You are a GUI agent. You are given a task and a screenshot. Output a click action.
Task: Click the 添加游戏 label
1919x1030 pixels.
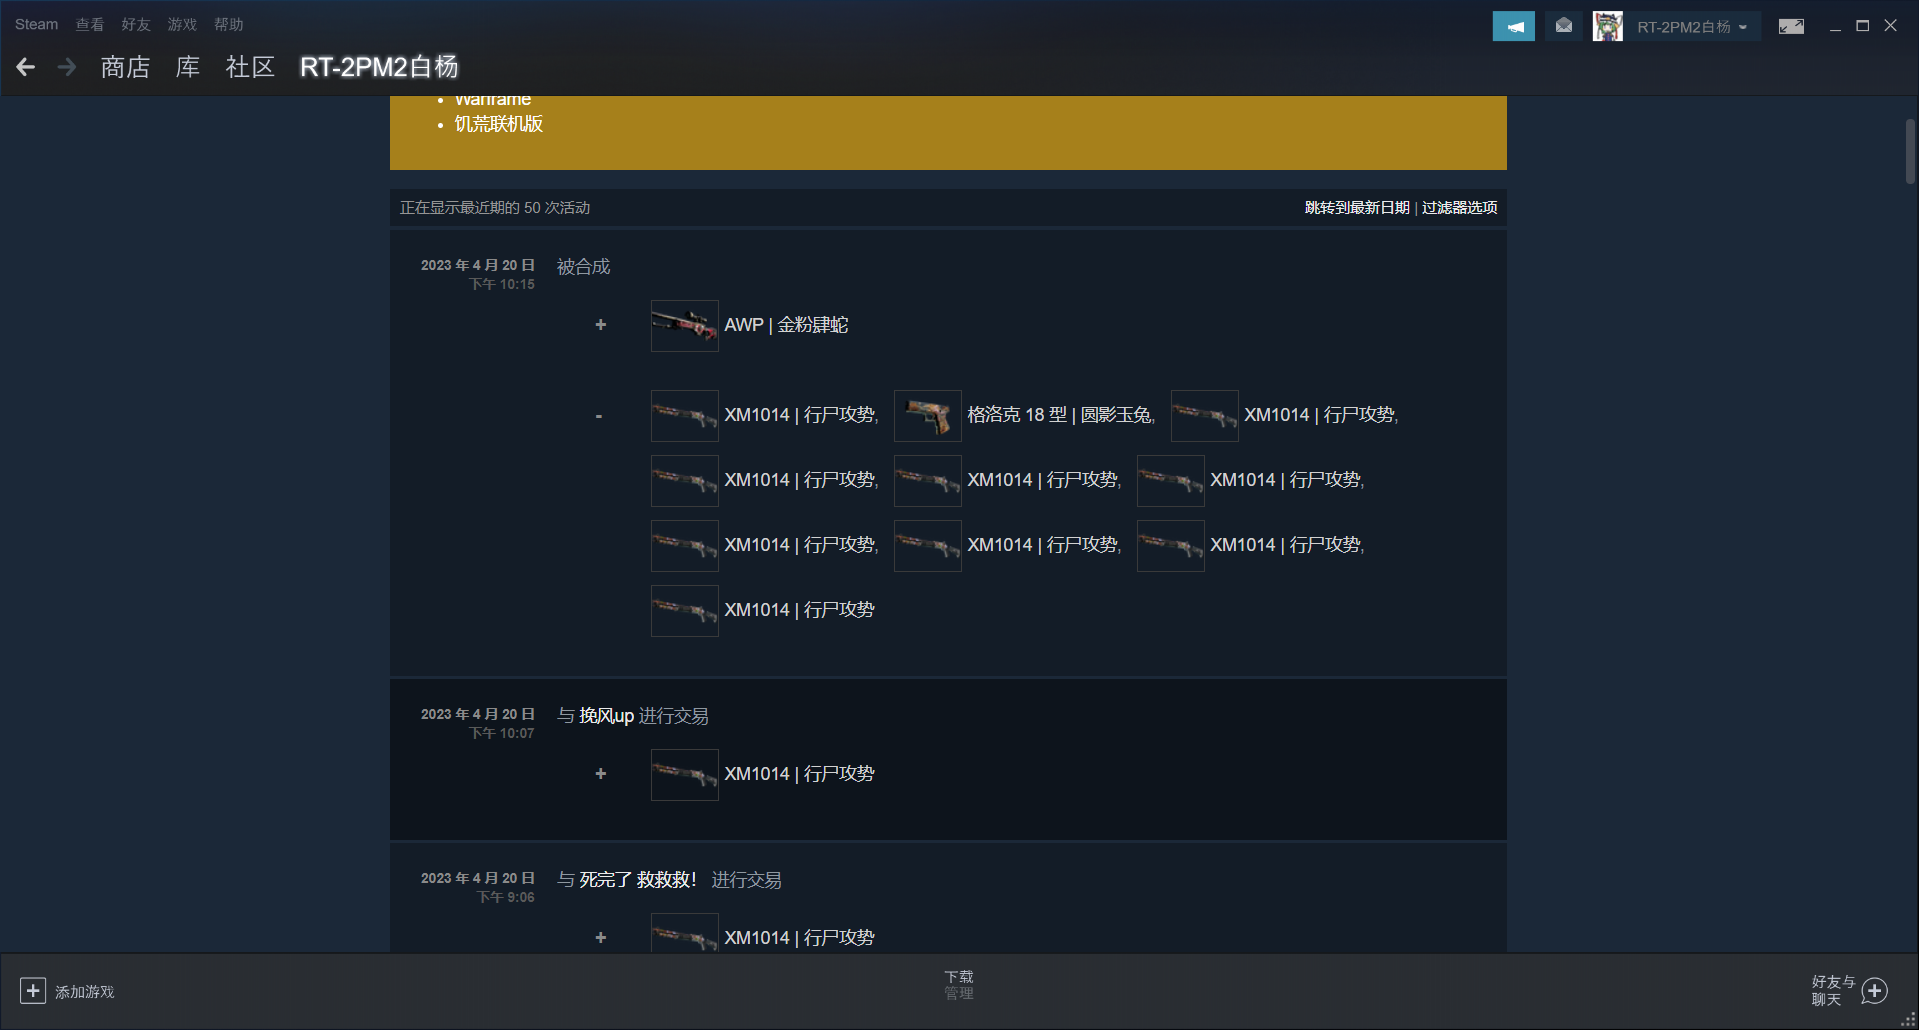point(85,992)
